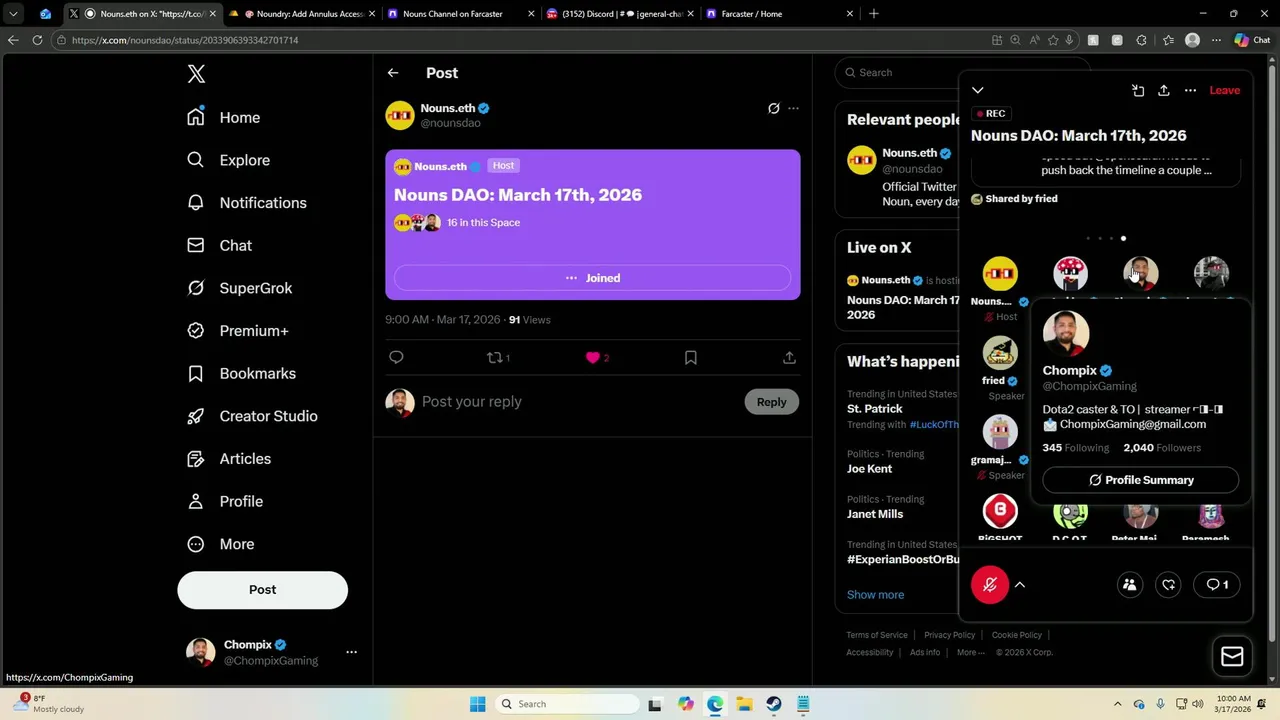This screenshot has width=1280, height=720.
Task: Open Profile in the sidebar
Action: pyautogui.click(x=224, y=501)
